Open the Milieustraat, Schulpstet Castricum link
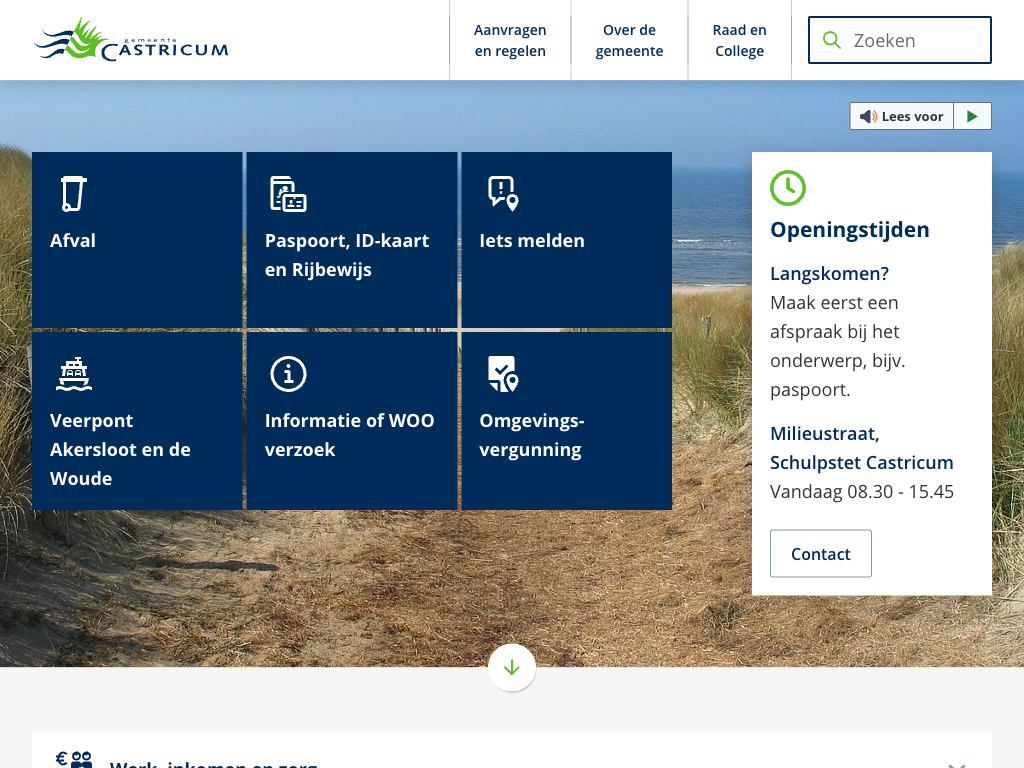 (x=861, y=448)
